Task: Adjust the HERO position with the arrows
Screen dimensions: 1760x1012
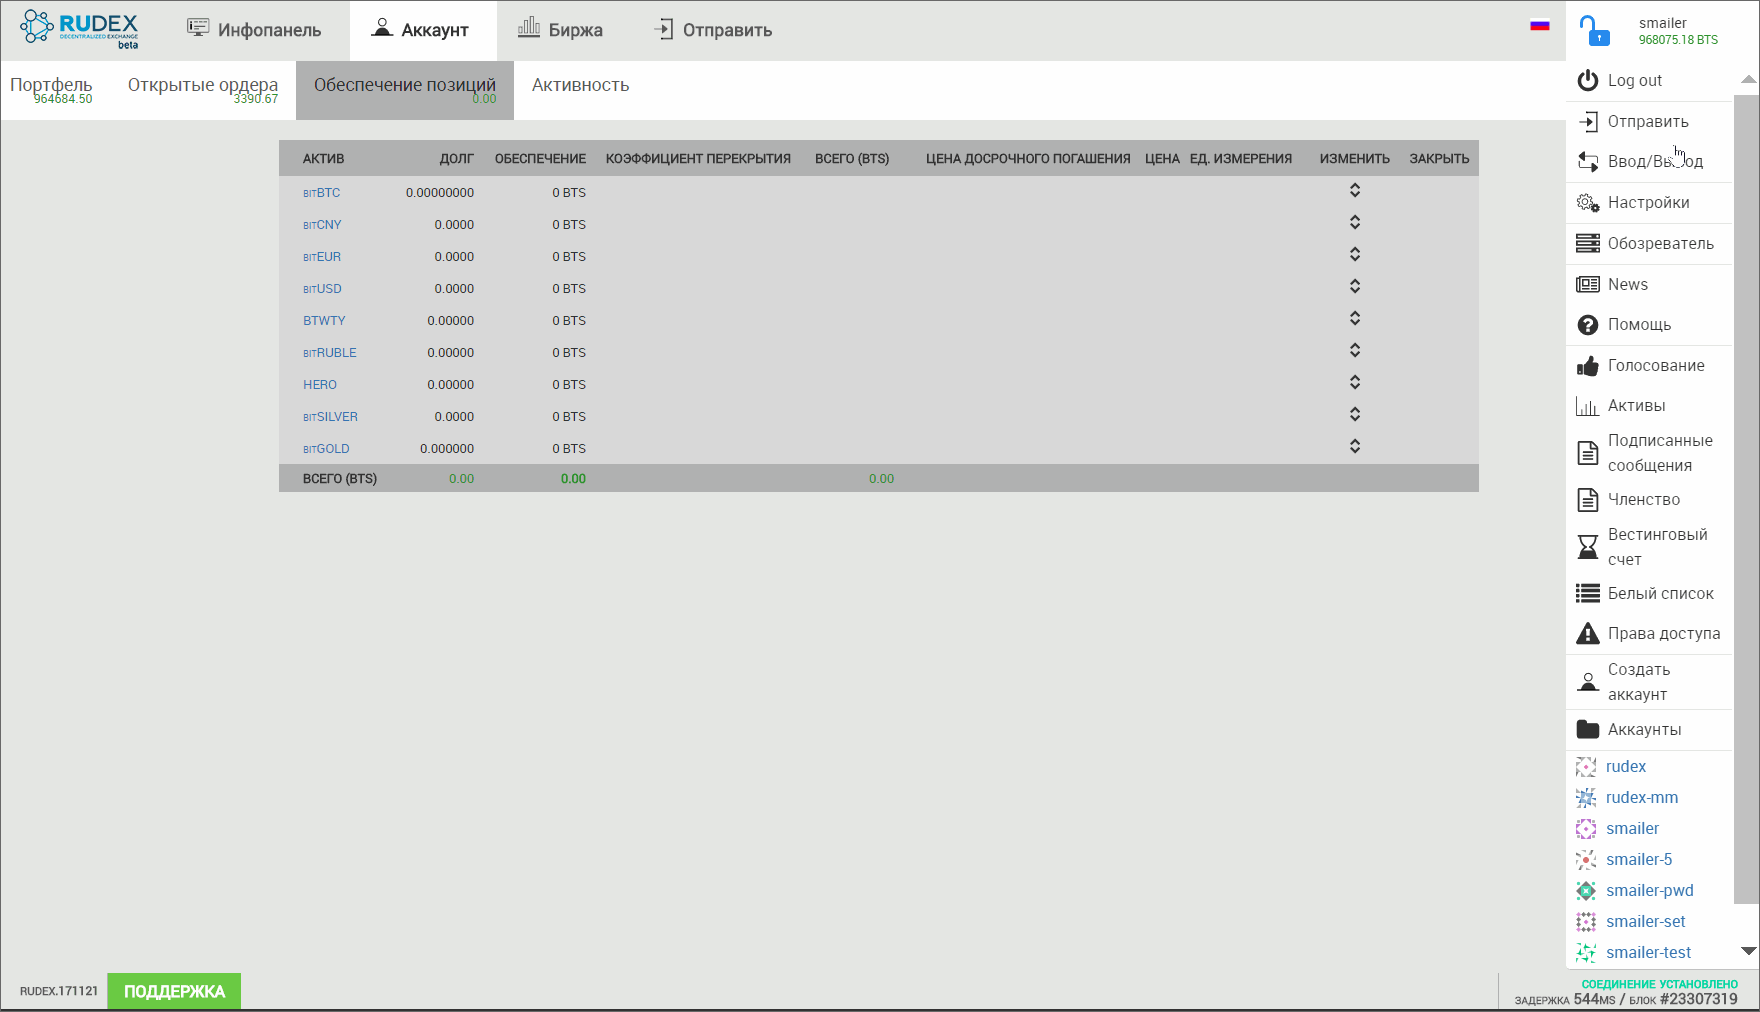Action: pos(1355,382)
